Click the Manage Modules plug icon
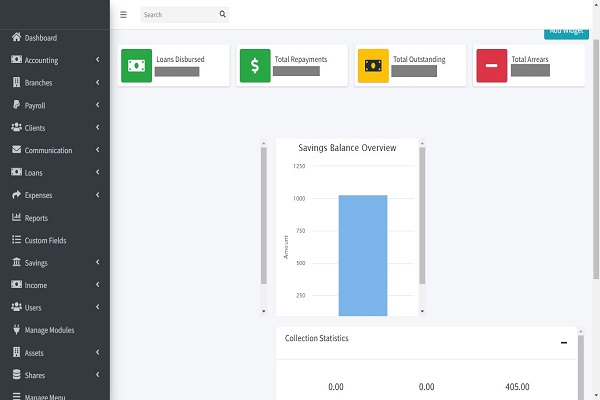The width and height of the screenshot is (600, 400). coord(17,330)
